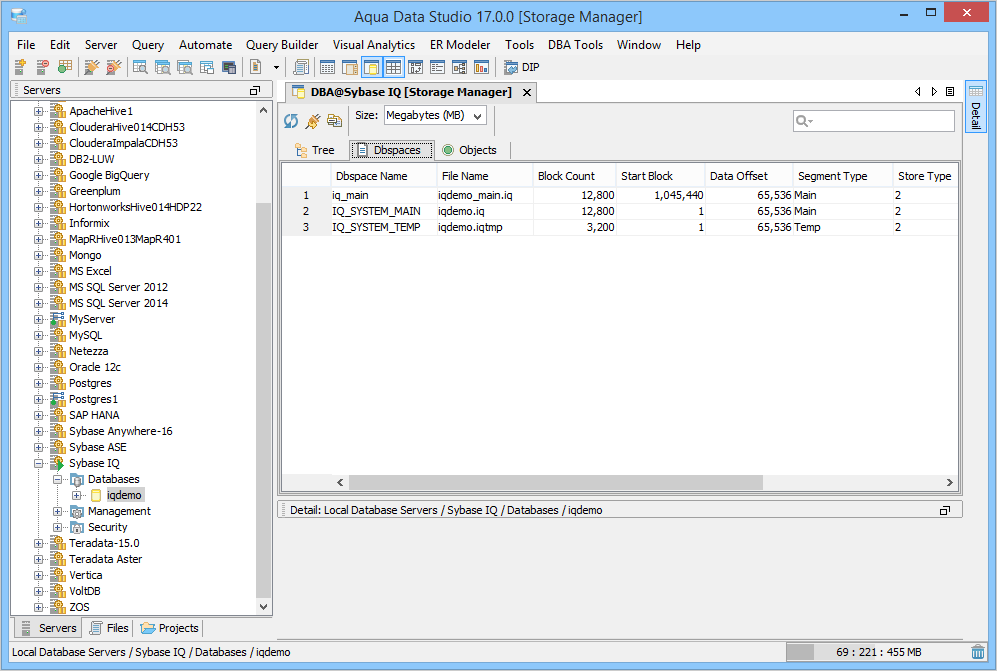The height and width of the screenshot is (671, 997).
Task: Switch to the Tree view toggle
Action: [314, 150]
